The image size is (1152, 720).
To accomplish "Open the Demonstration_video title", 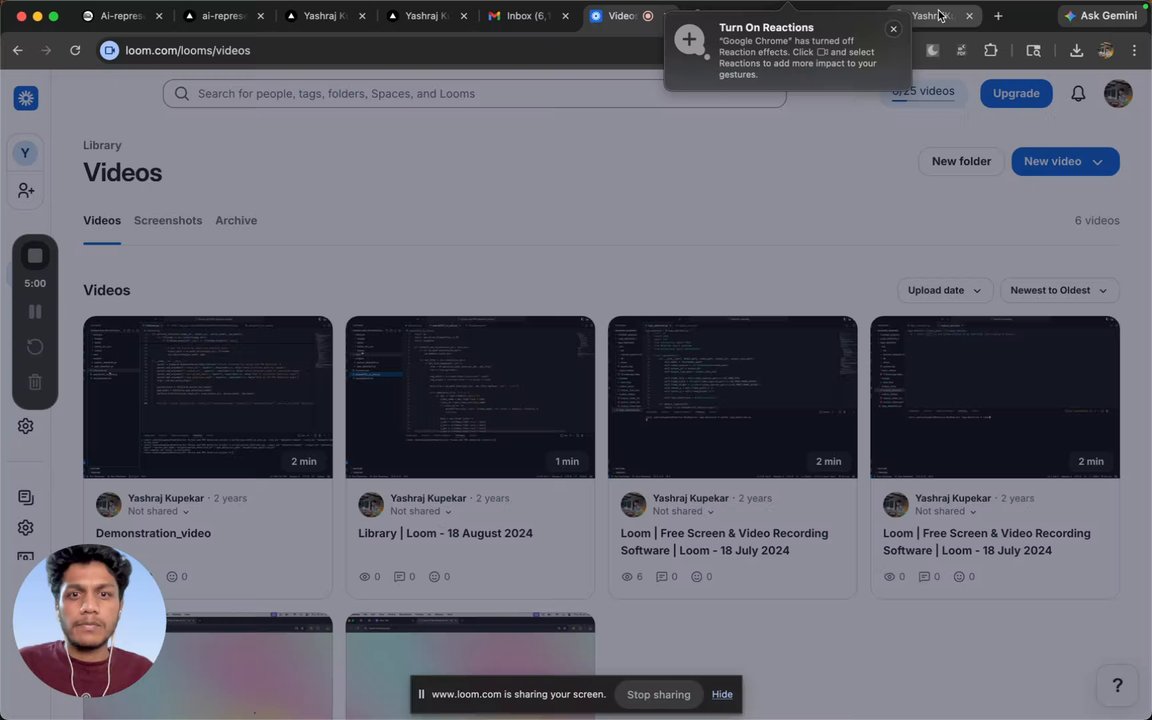I will click(153, 533).
